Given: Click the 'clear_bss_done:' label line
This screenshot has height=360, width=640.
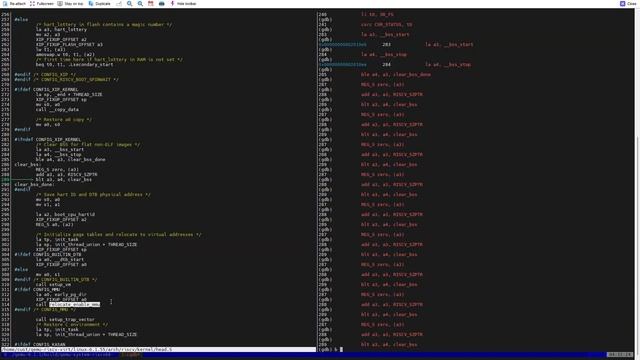Looking at the screenshot, I should (x=34, y=184).
